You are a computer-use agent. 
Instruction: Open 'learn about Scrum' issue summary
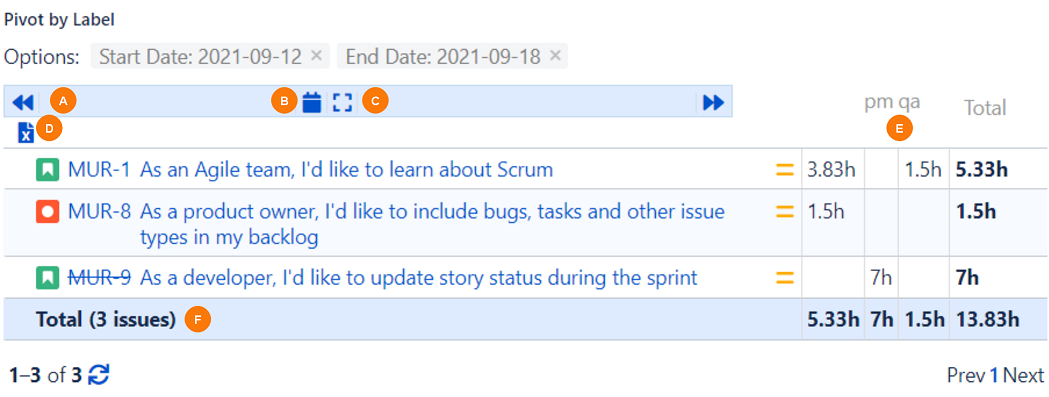tap(347, 170)
